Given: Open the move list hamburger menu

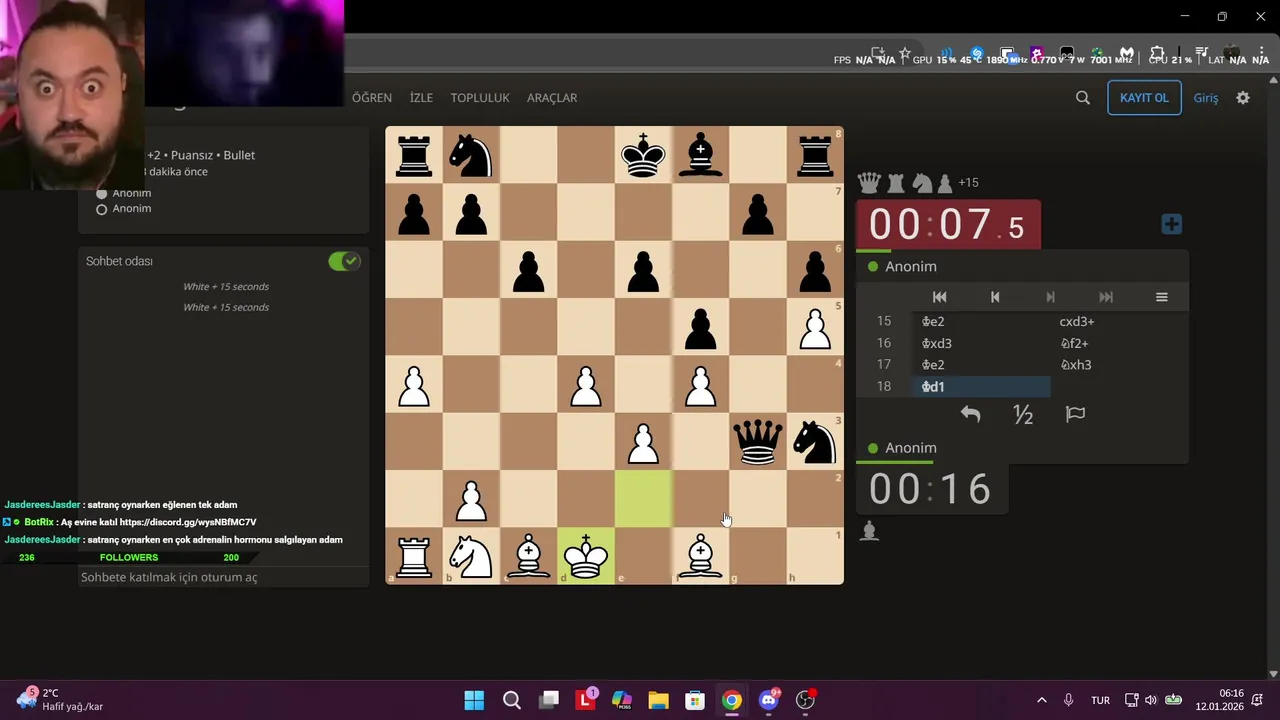Looking at the screenshot, I should click(1161, 297).
